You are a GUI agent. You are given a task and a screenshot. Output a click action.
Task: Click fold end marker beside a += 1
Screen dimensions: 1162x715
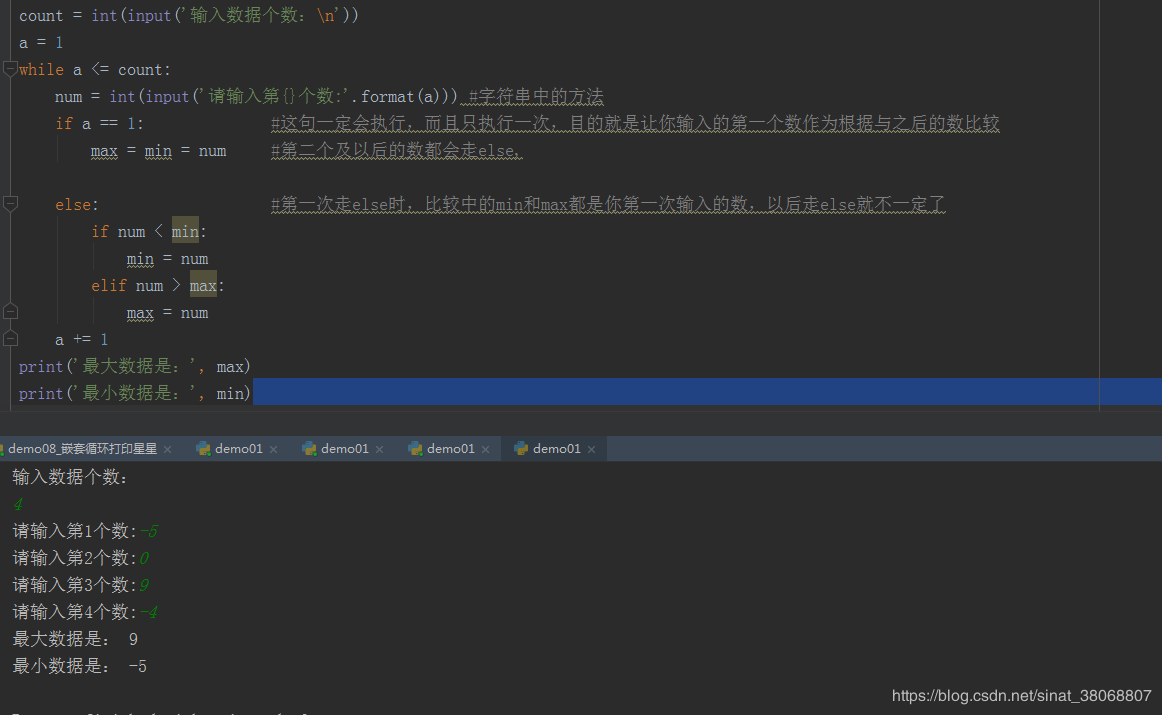(10, 339)
